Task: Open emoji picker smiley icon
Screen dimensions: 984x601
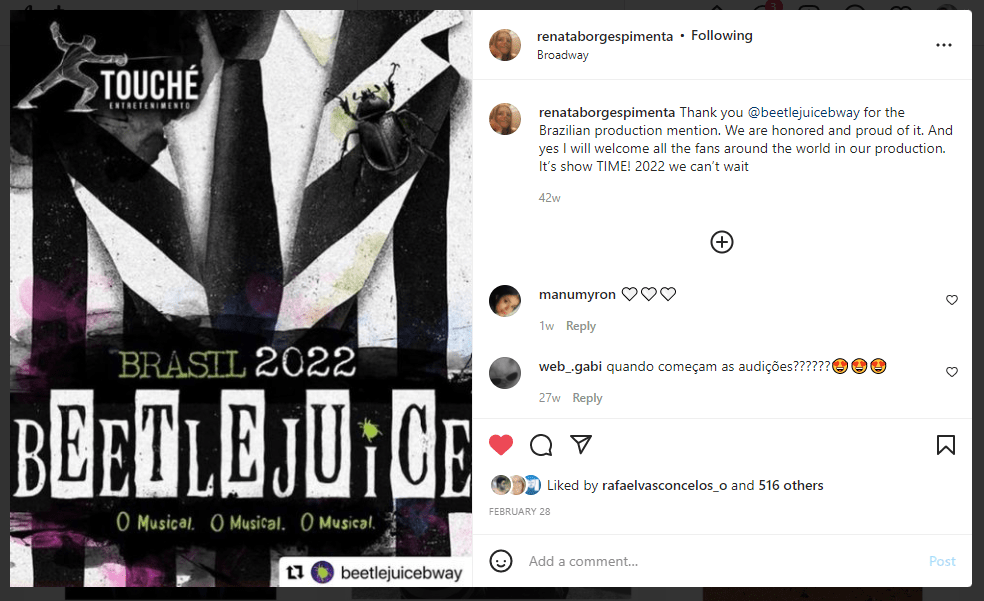Action: click(x=501, y=561)
